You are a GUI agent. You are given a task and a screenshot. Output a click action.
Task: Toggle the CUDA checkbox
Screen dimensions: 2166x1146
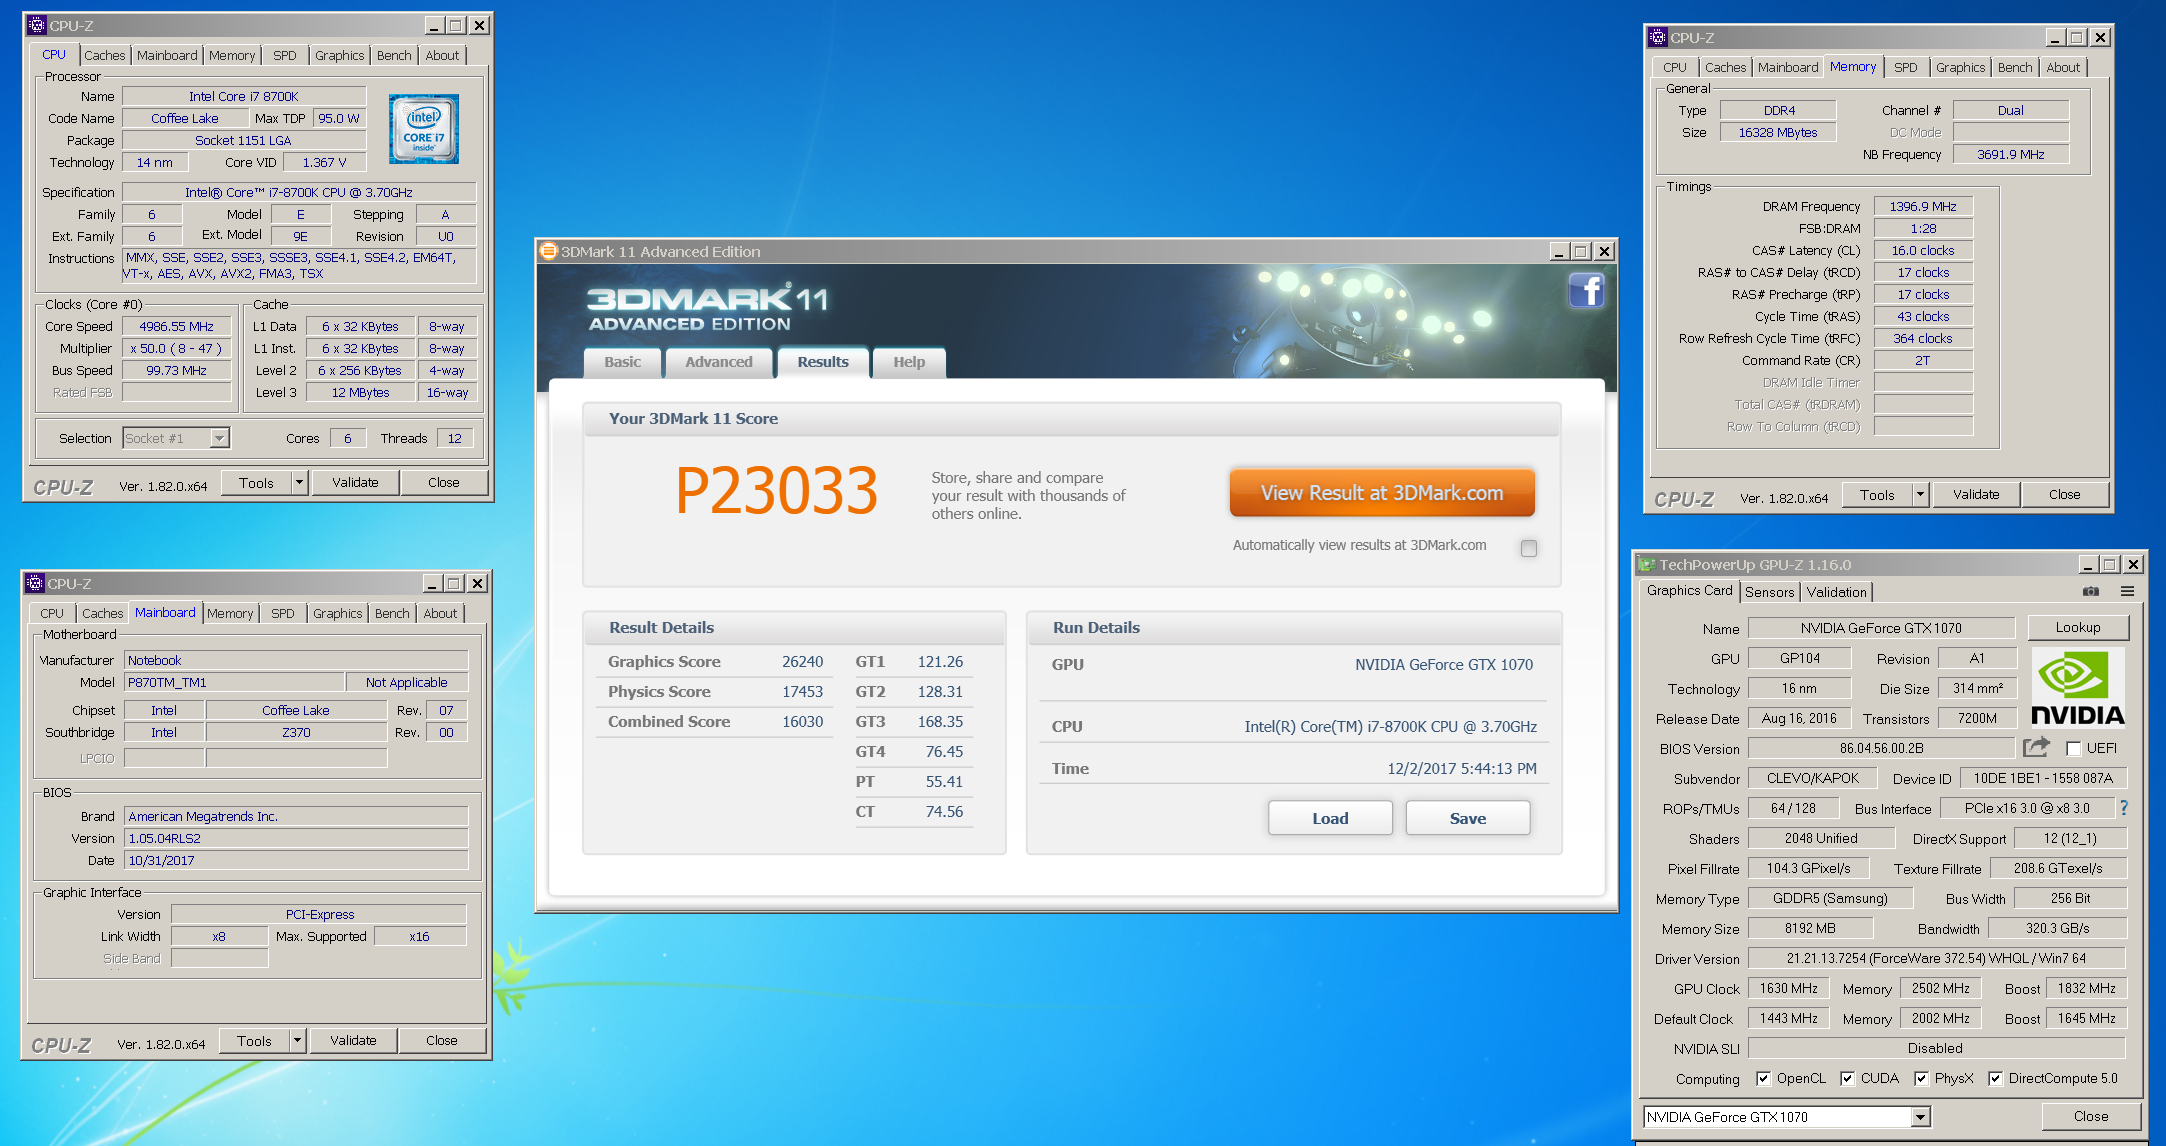[1847, 1078]
